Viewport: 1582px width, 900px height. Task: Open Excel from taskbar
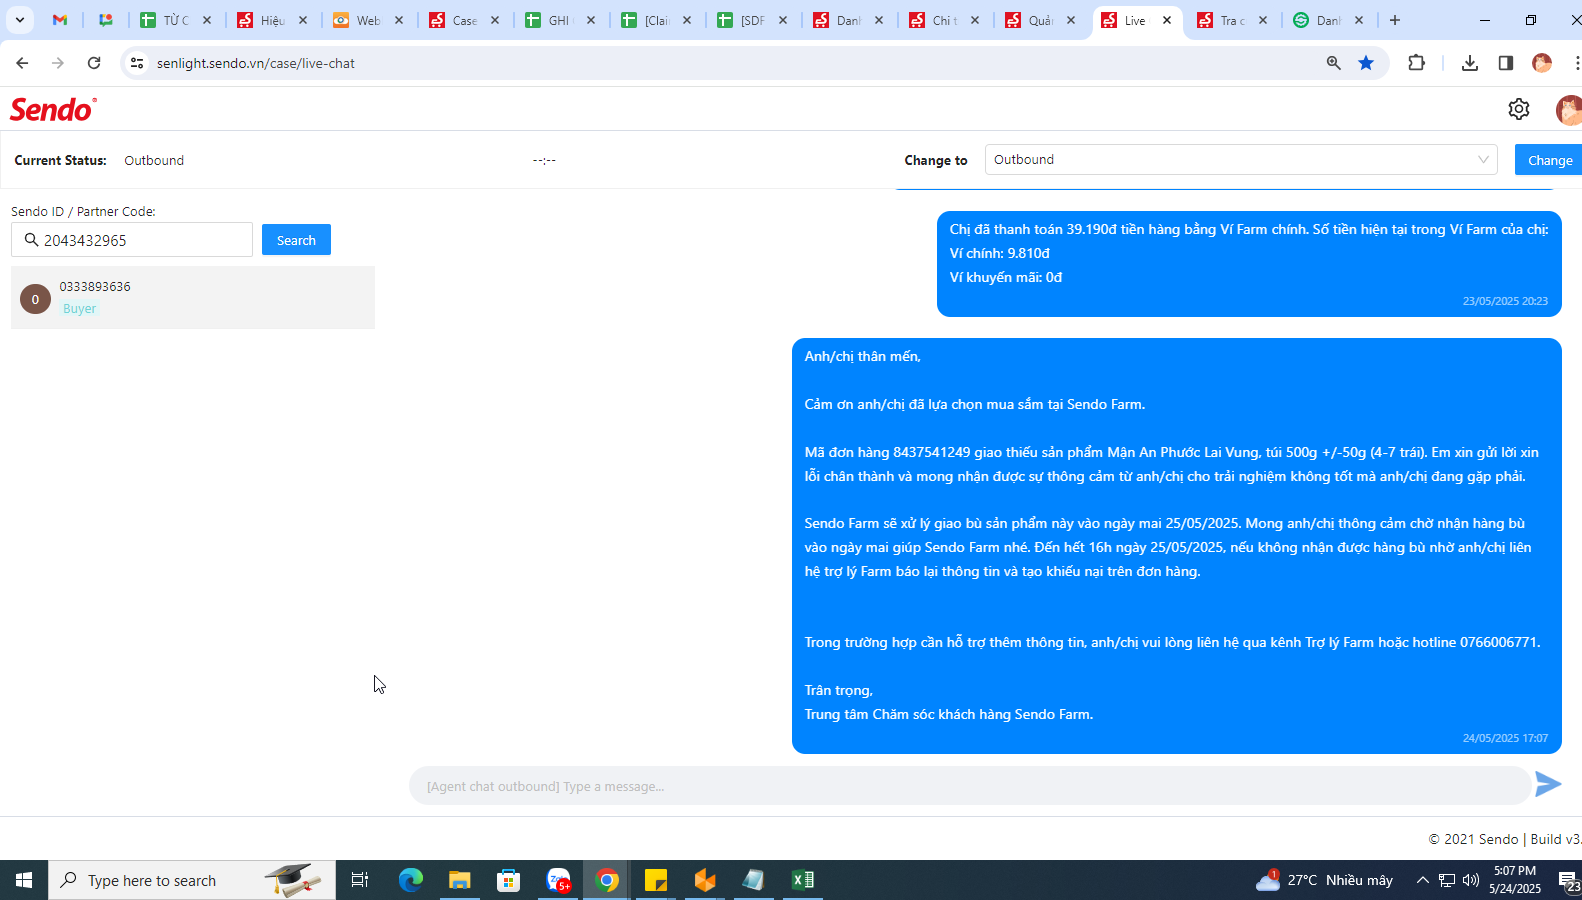[x=803, y=880]
